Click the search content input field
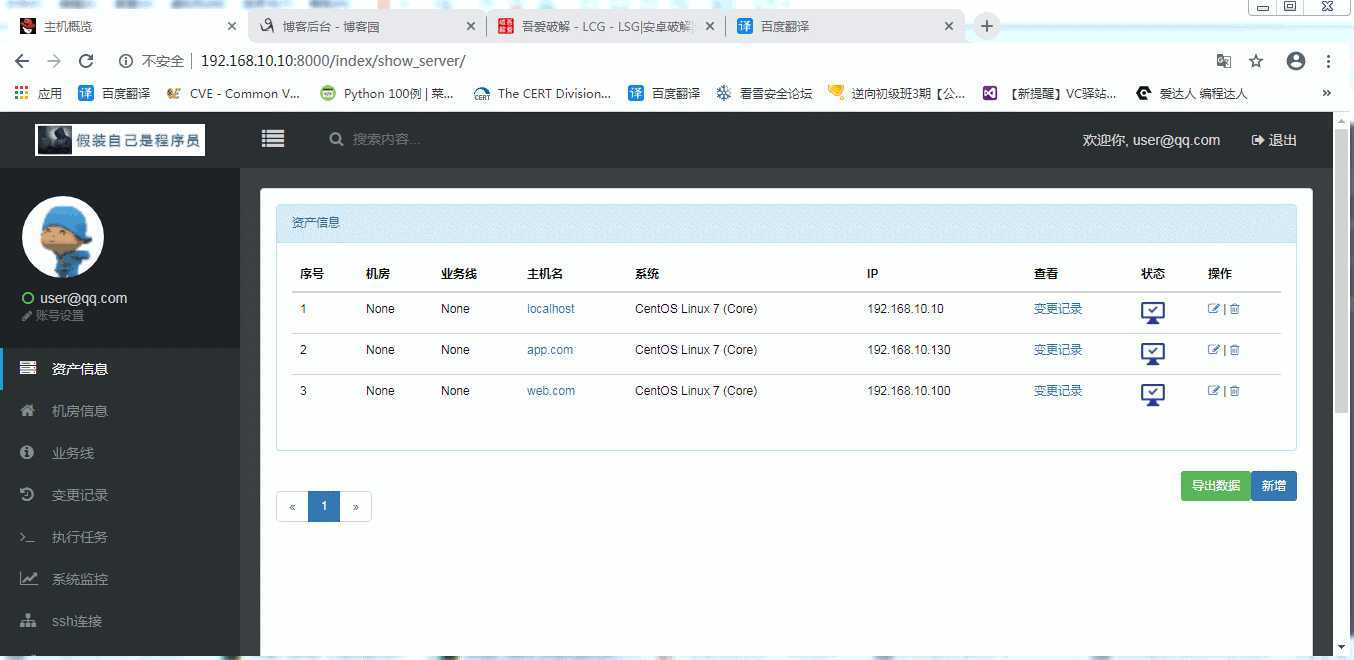The image size is (1354, 660). [x=387, y=139]
